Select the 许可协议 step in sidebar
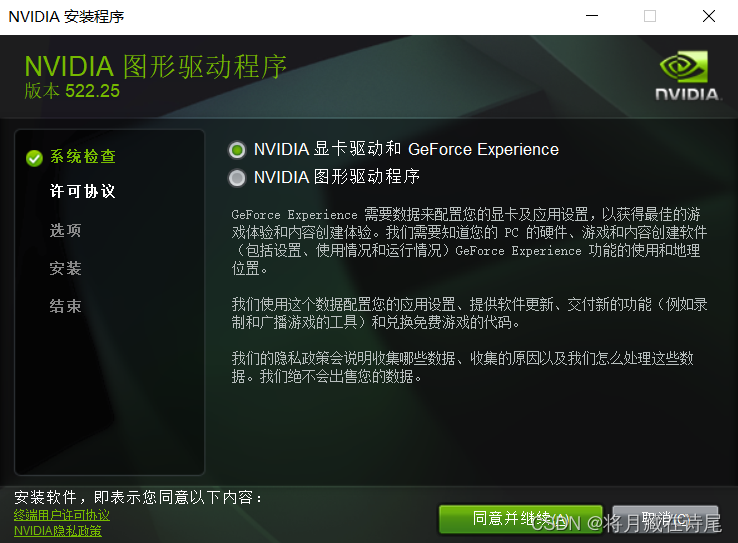Image resolution: width=738 pixels, height=543 pixels. (83, 192)
